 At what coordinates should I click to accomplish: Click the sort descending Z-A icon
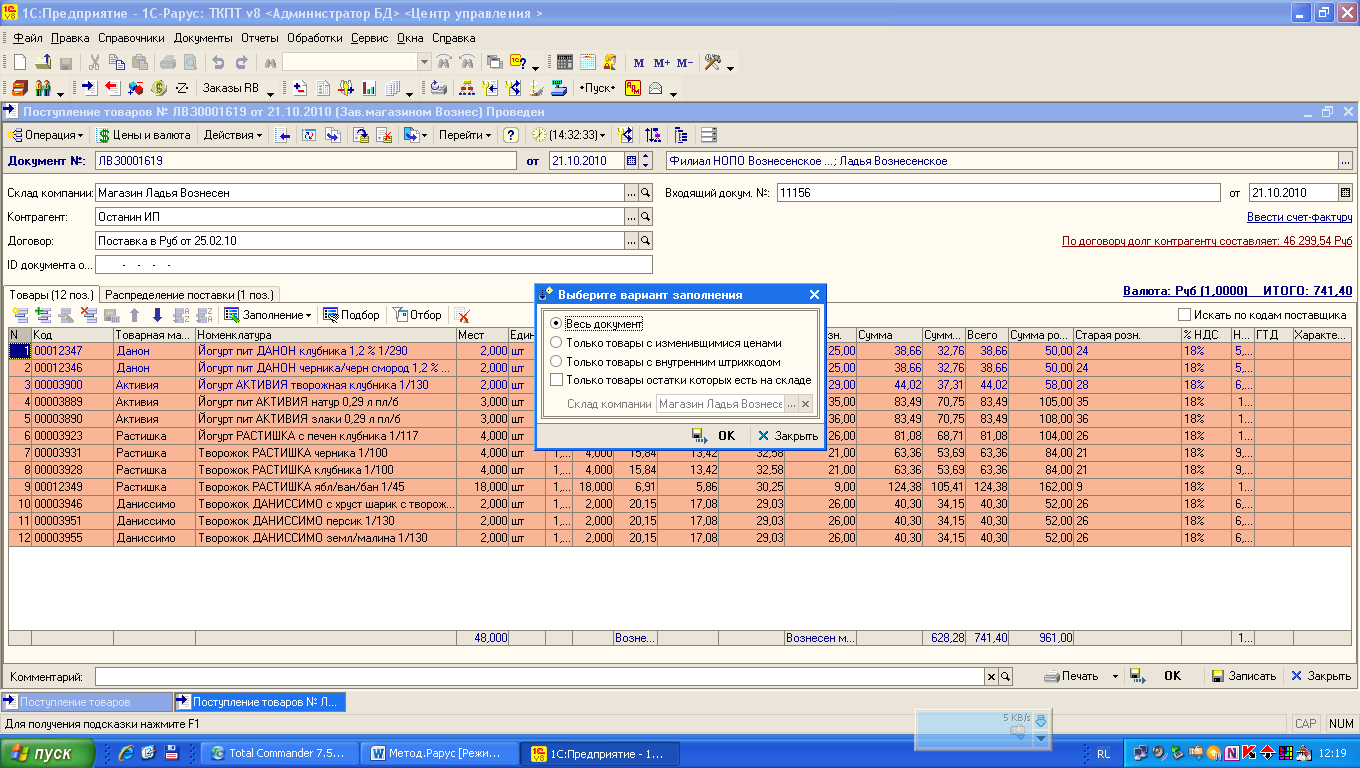(x=204, y=315)
